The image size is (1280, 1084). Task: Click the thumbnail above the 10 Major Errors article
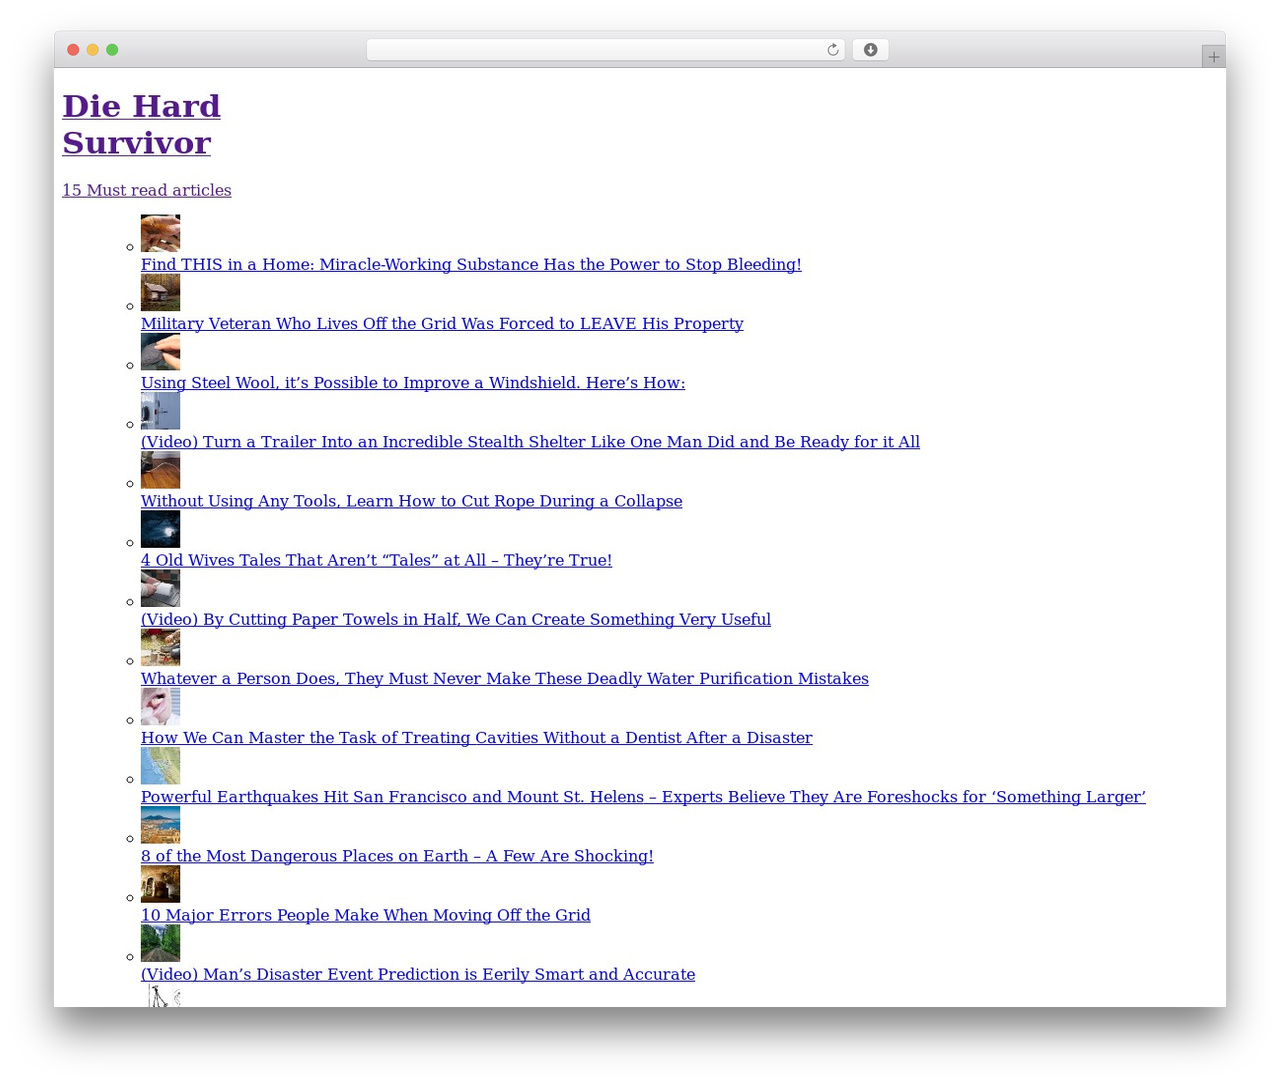(160, 882)
